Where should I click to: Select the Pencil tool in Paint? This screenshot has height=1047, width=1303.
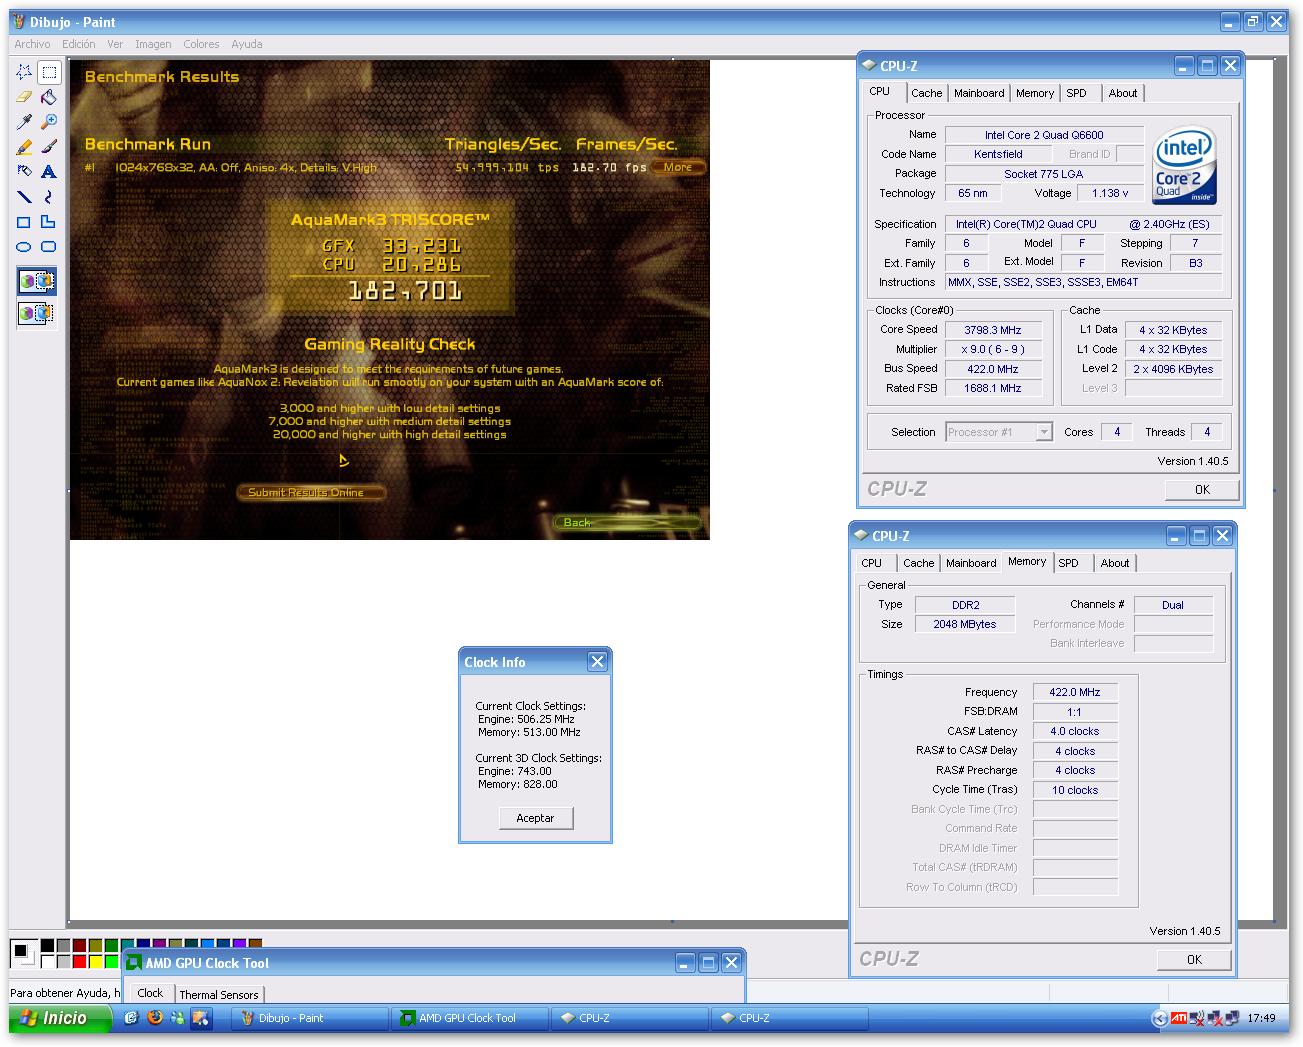24,147
